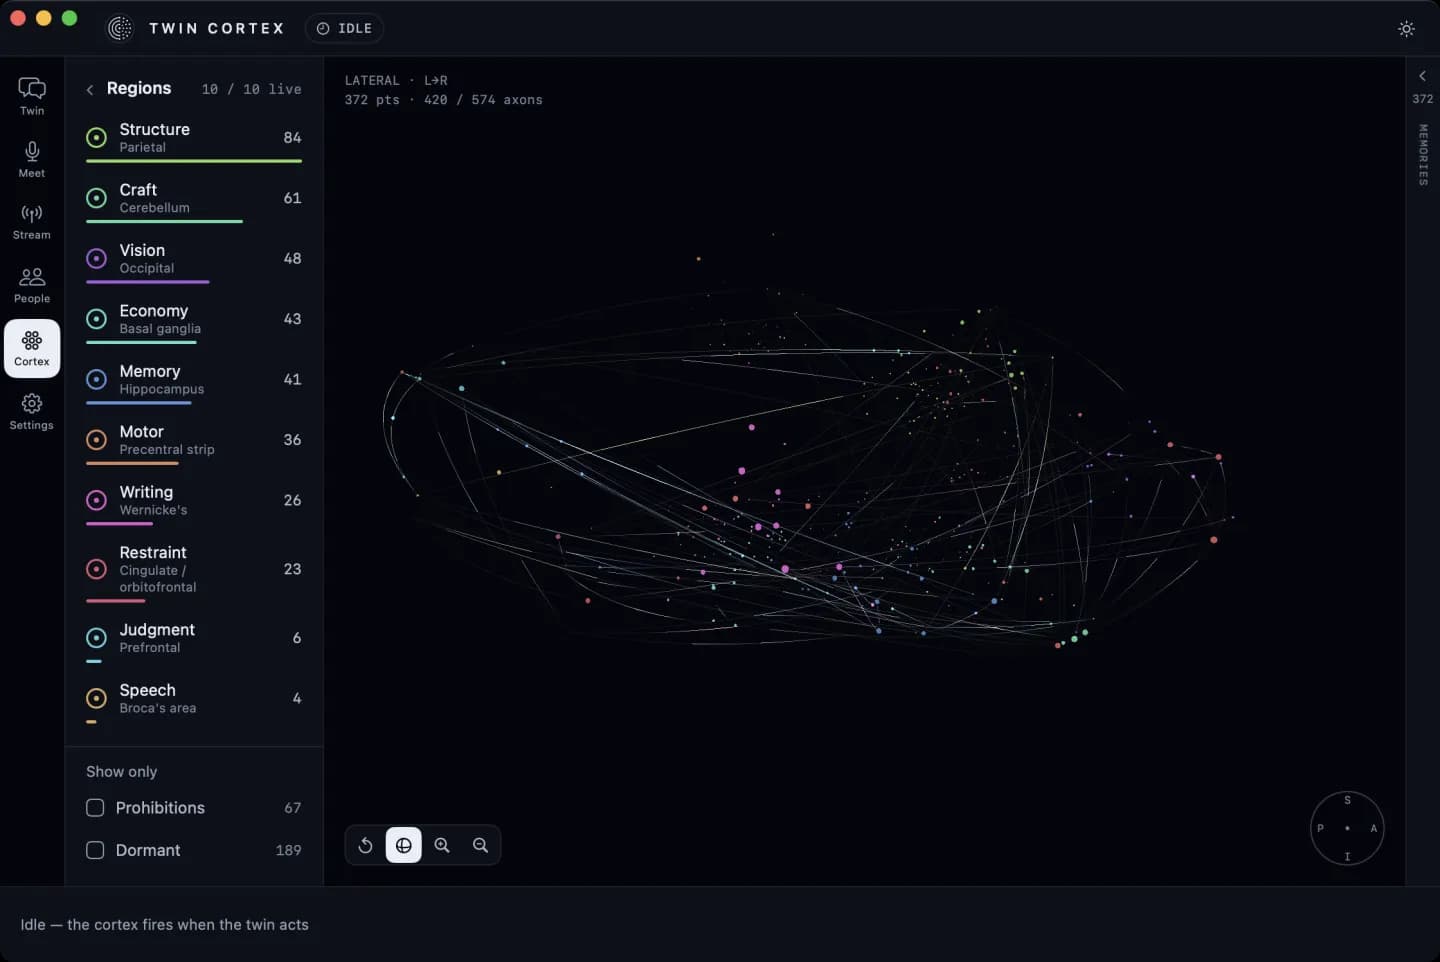Open the Meet microphone section

pyautogui.click(x=32, y=159)
